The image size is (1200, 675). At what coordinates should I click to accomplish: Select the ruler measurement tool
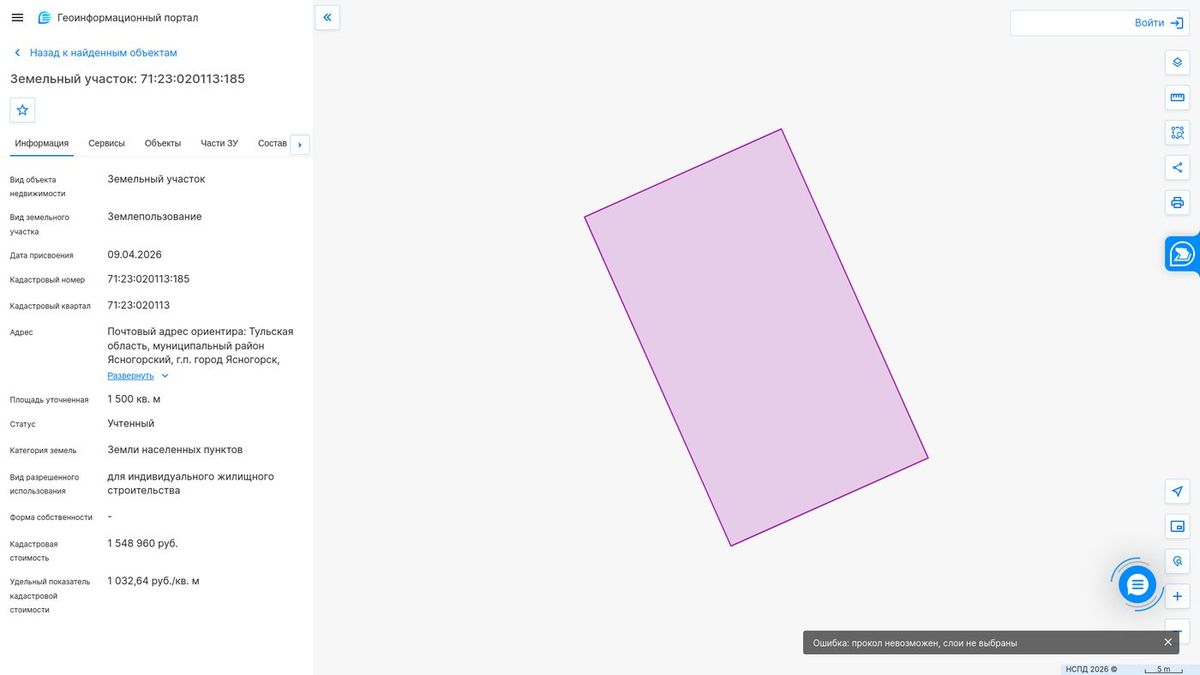1177,98
